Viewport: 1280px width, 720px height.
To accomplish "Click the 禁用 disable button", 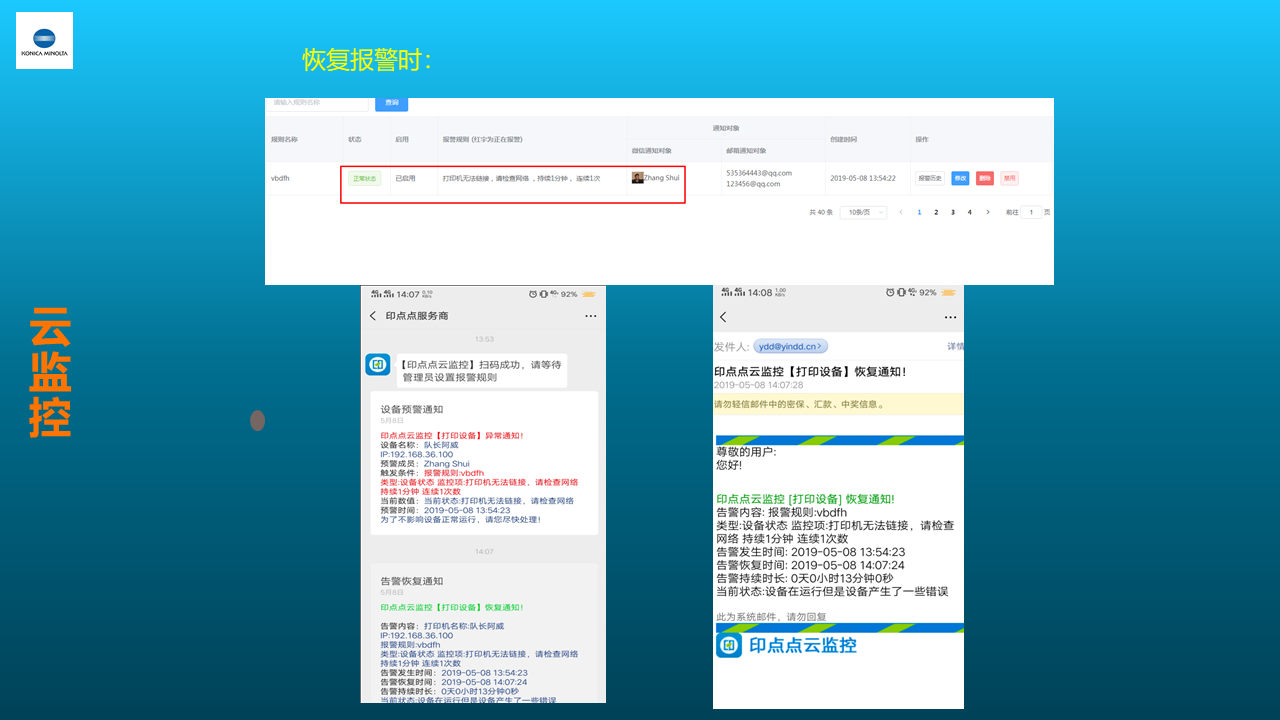I will [1010, 178].
